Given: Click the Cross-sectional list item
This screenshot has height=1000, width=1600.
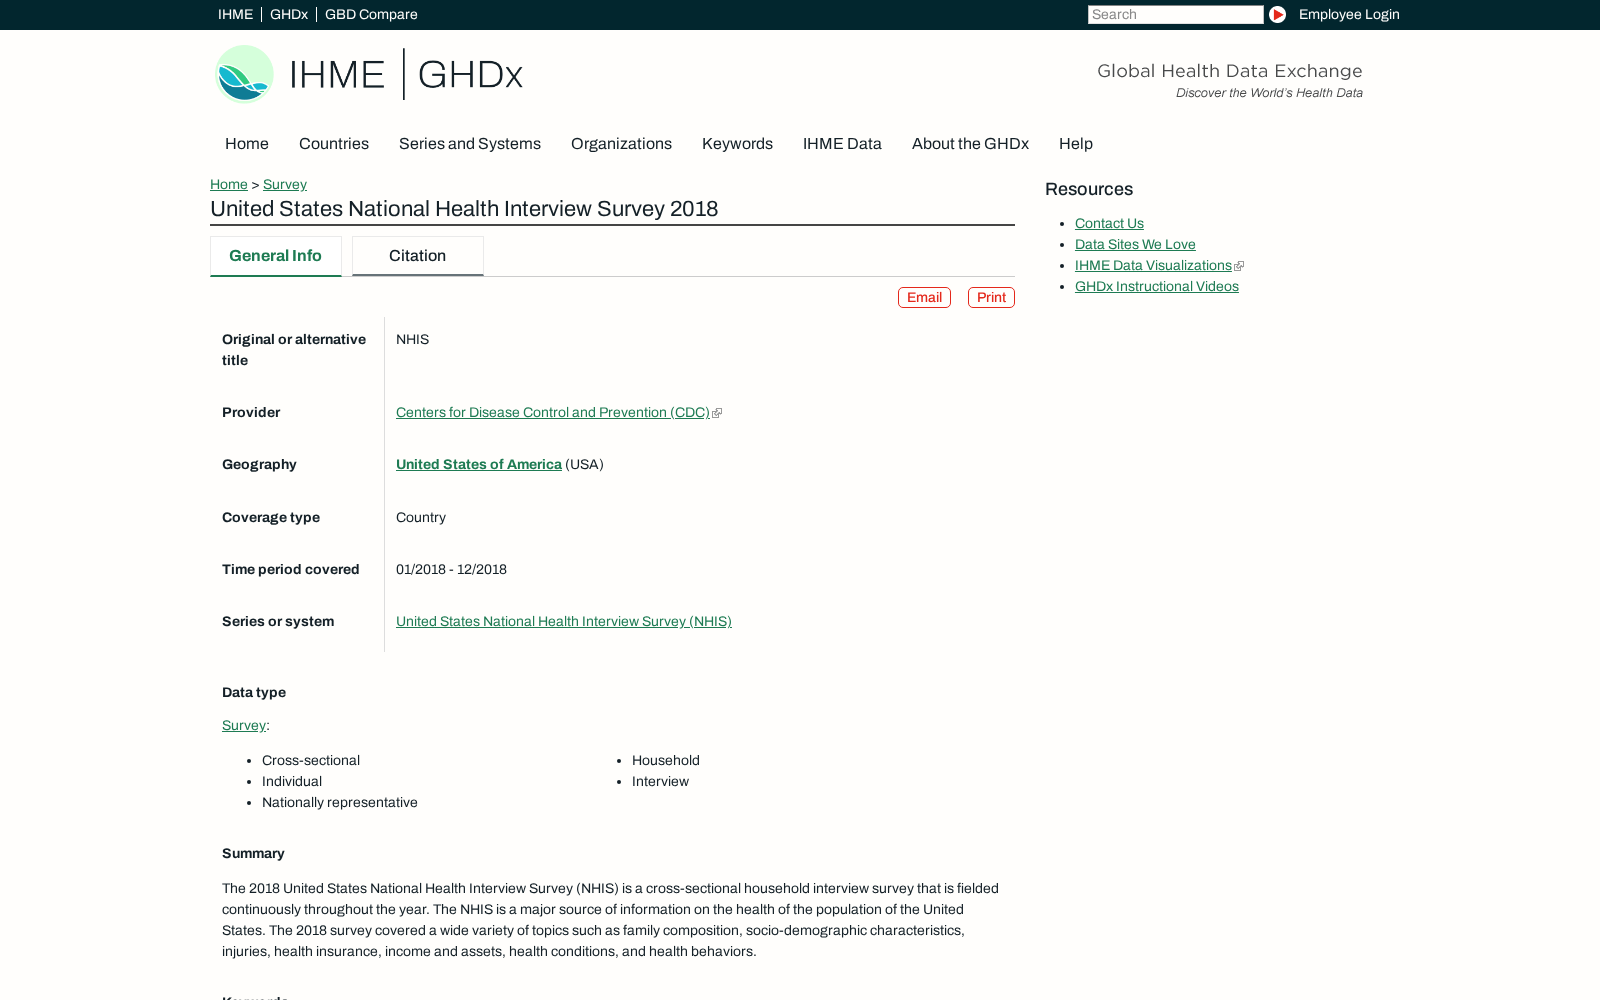Looking at the screenshot, I should (311, 760).
